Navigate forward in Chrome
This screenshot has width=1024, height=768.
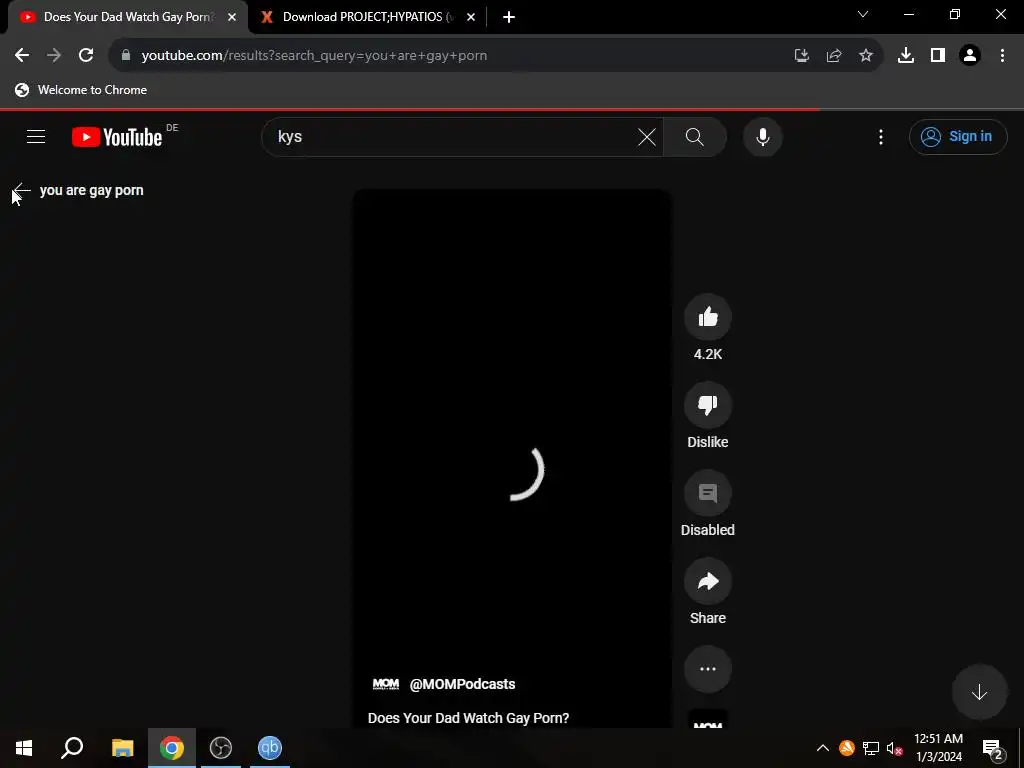[x=54, y=55]
